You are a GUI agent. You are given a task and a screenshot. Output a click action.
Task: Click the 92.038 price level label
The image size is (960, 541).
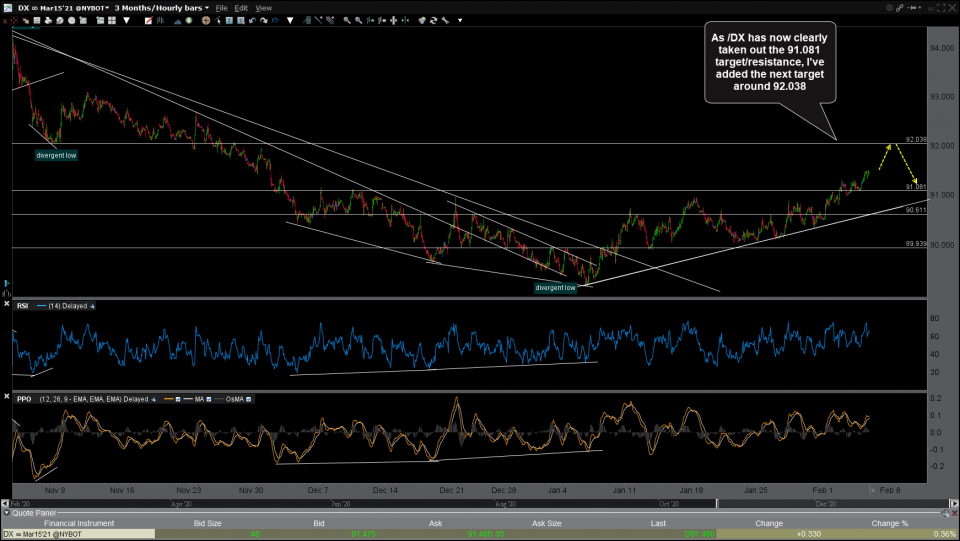pos(916,139)
